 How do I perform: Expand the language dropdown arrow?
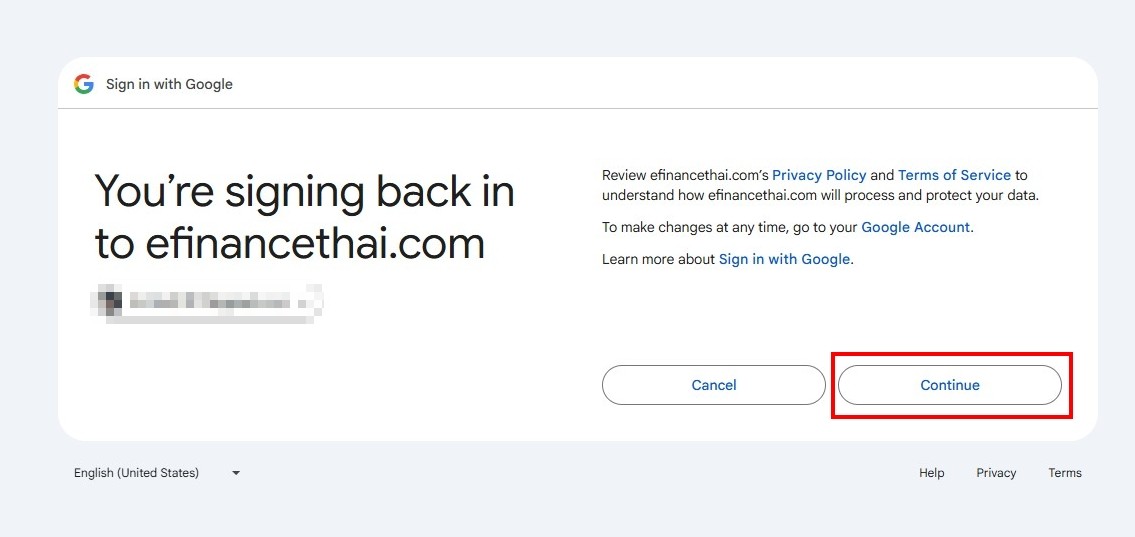236,473
